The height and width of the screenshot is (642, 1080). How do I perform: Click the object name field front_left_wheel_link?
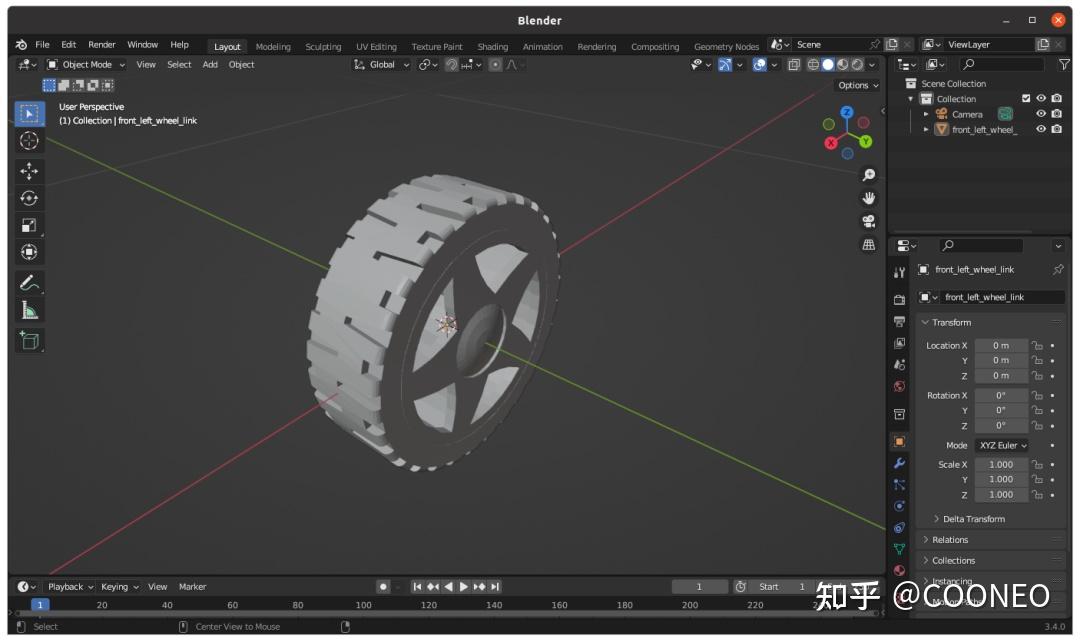point(1004,297)
